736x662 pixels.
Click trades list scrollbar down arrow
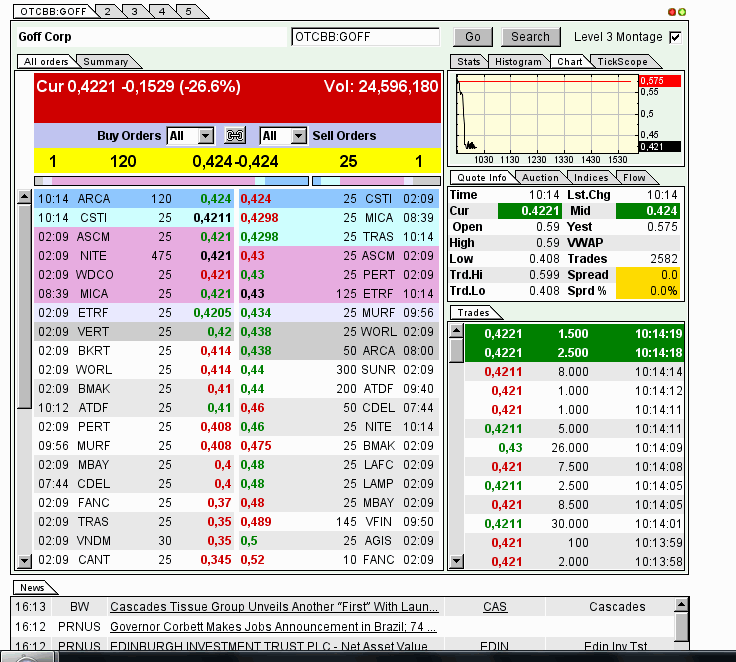456,561
